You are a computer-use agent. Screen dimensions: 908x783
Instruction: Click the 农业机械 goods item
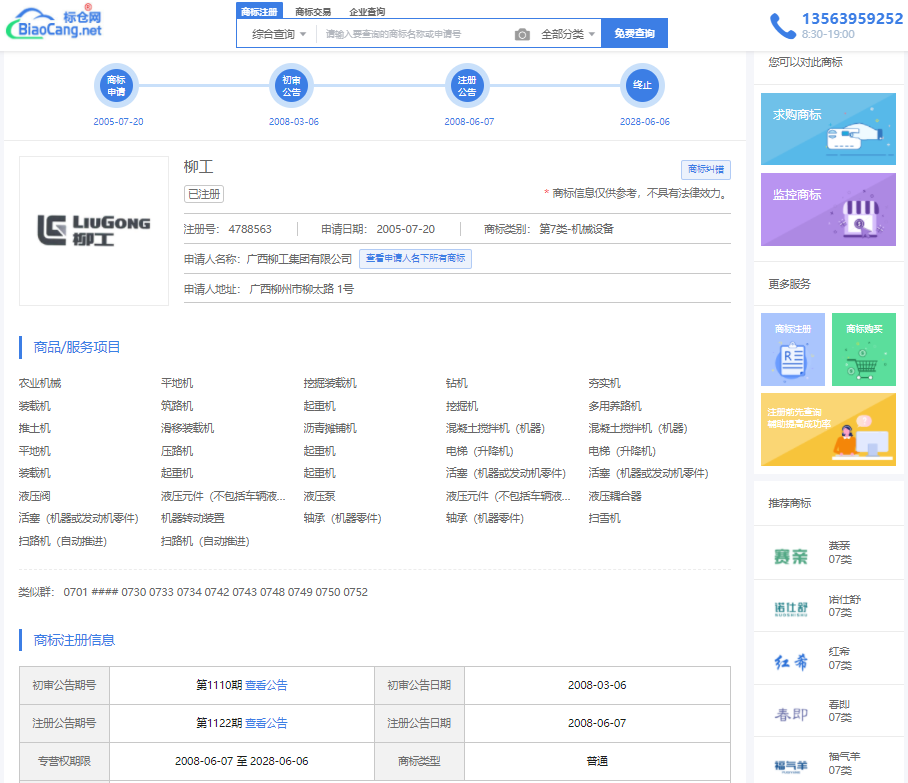tap(40, 383)
